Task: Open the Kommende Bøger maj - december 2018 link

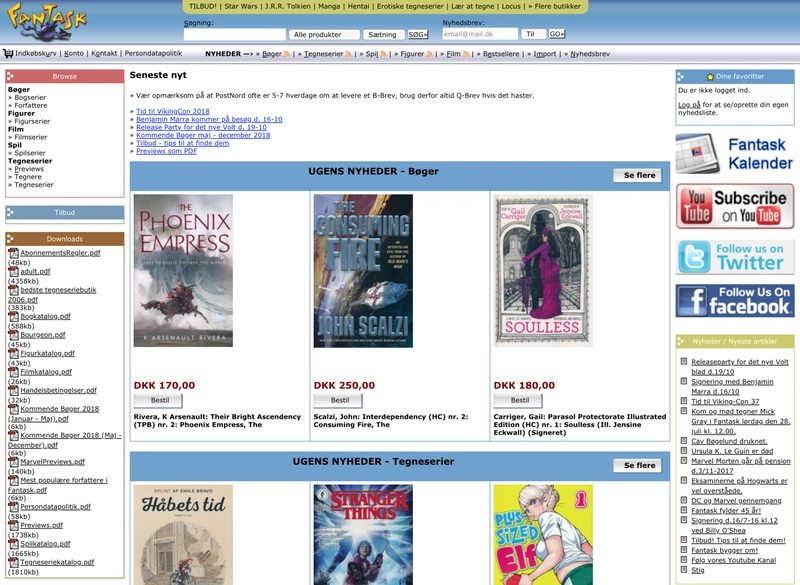Action: pyautogui.click(x=203, y=135)
